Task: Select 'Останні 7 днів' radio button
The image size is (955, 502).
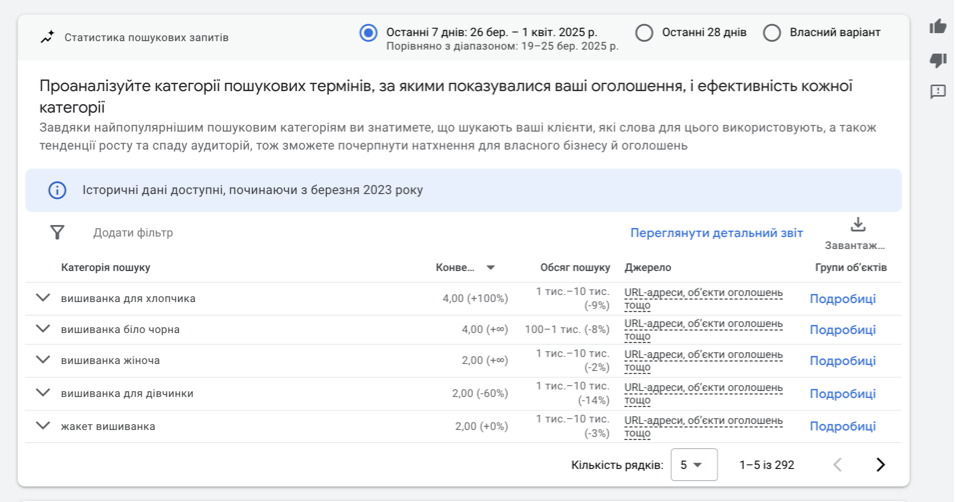Action: point(368,33)
